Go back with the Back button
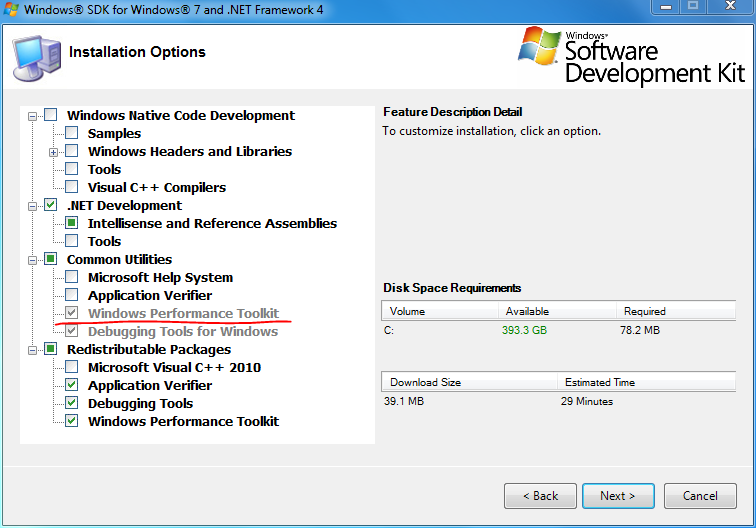 coord(540,496)
